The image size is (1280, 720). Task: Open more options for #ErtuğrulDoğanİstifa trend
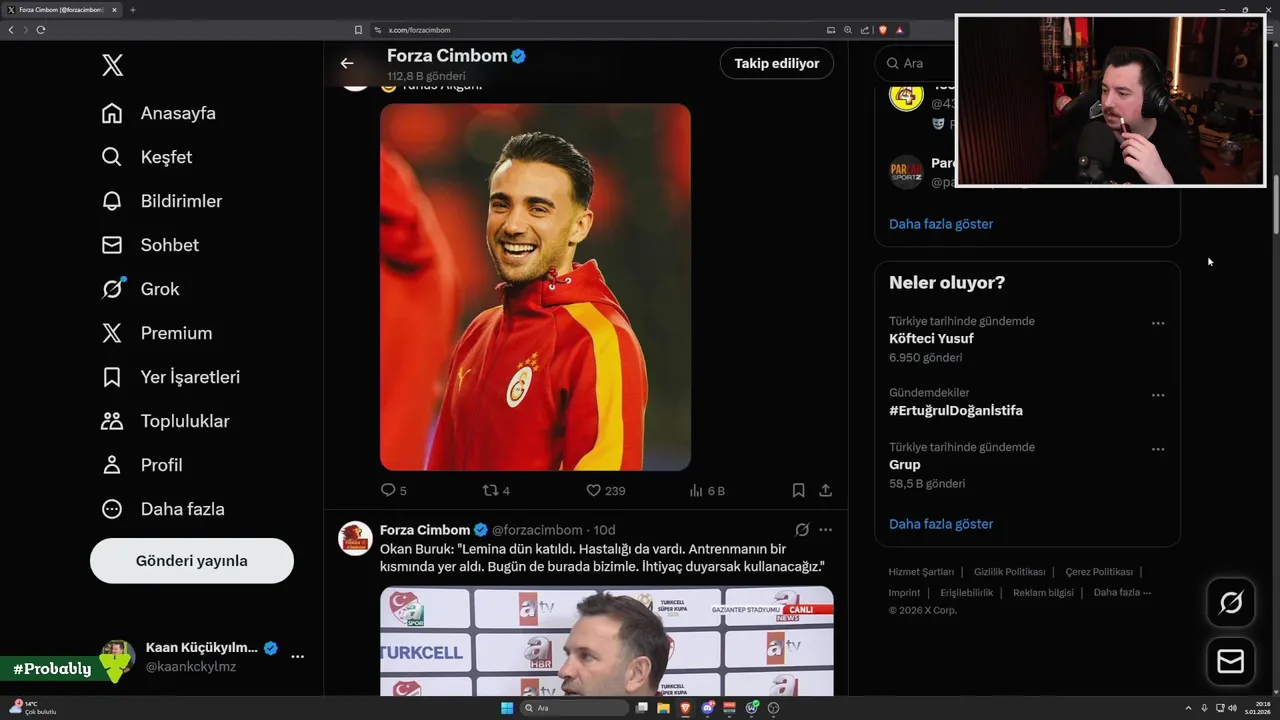point(1158,395)
